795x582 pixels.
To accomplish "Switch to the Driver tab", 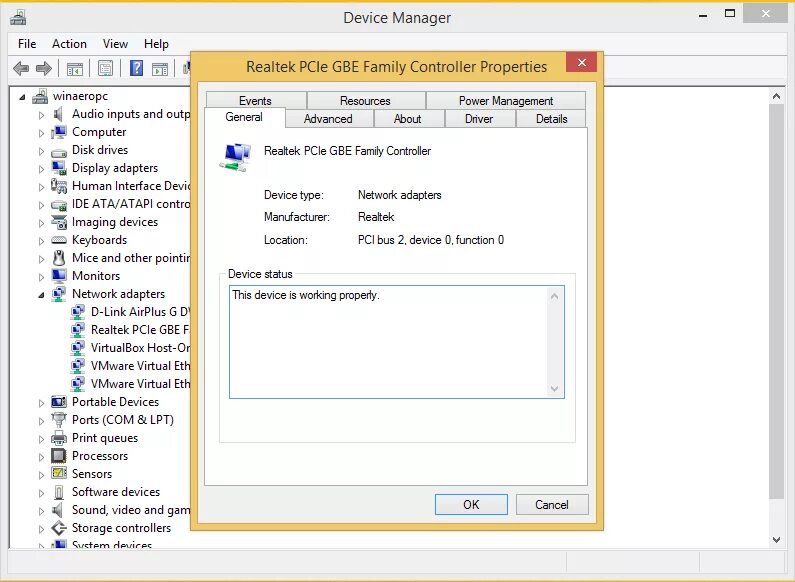I will point(479,119).
